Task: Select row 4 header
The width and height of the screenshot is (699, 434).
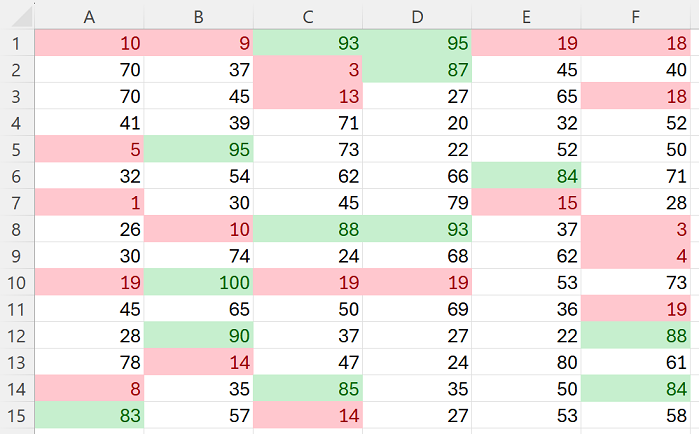Action: [x=17, y=123]
